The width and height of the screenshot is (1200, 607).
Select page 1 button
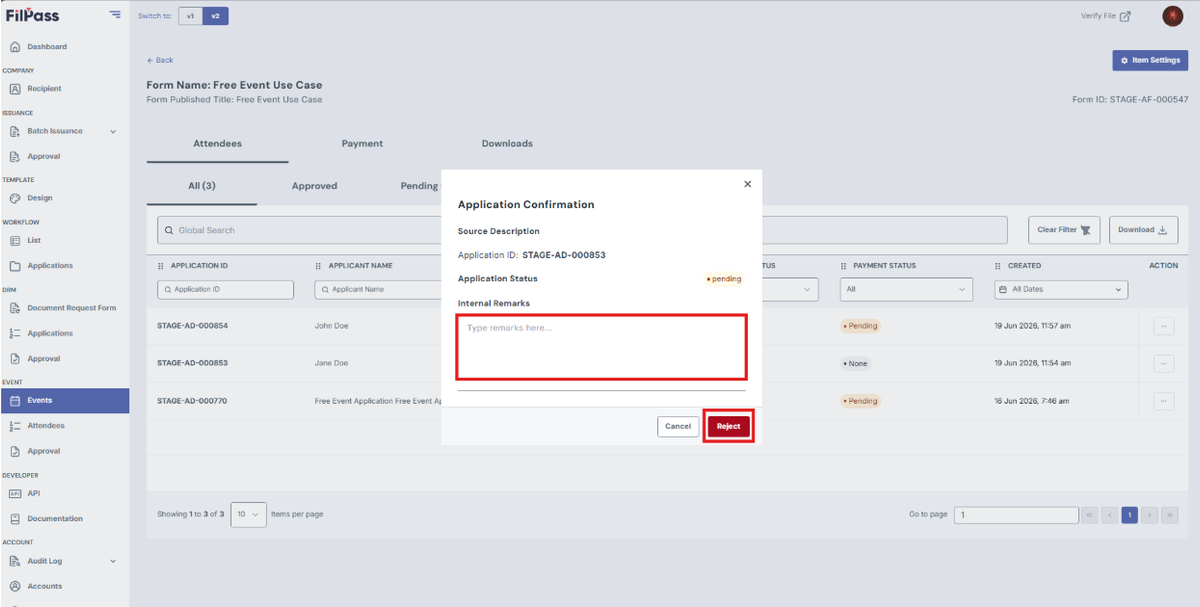pos(1129,515)
